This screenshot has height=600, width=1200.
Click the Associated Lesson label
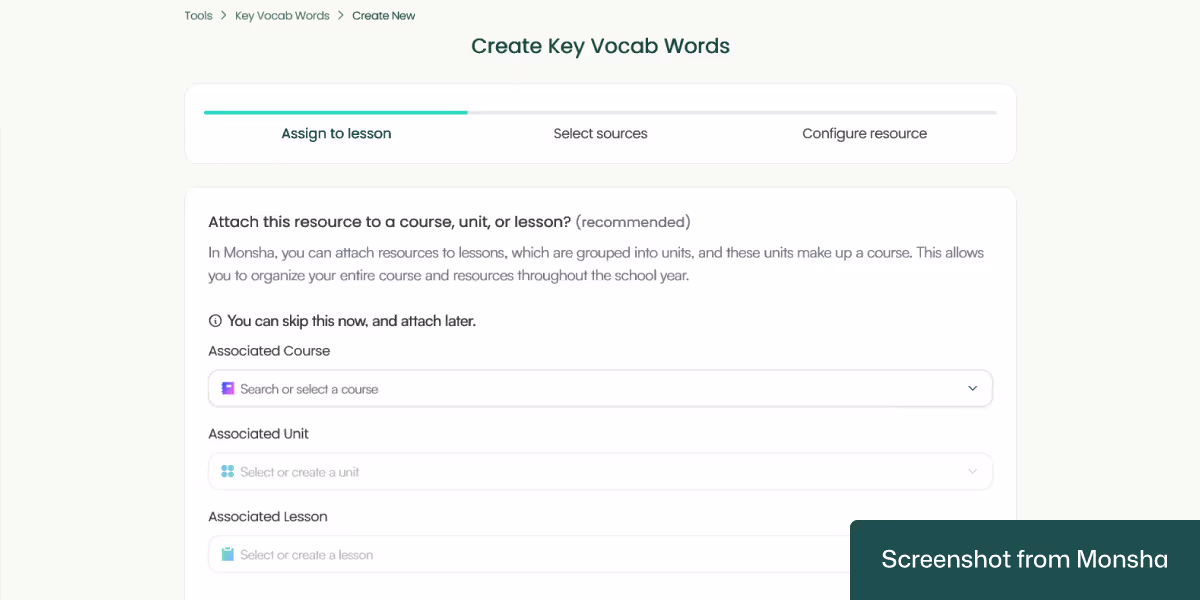coord(268,517)
